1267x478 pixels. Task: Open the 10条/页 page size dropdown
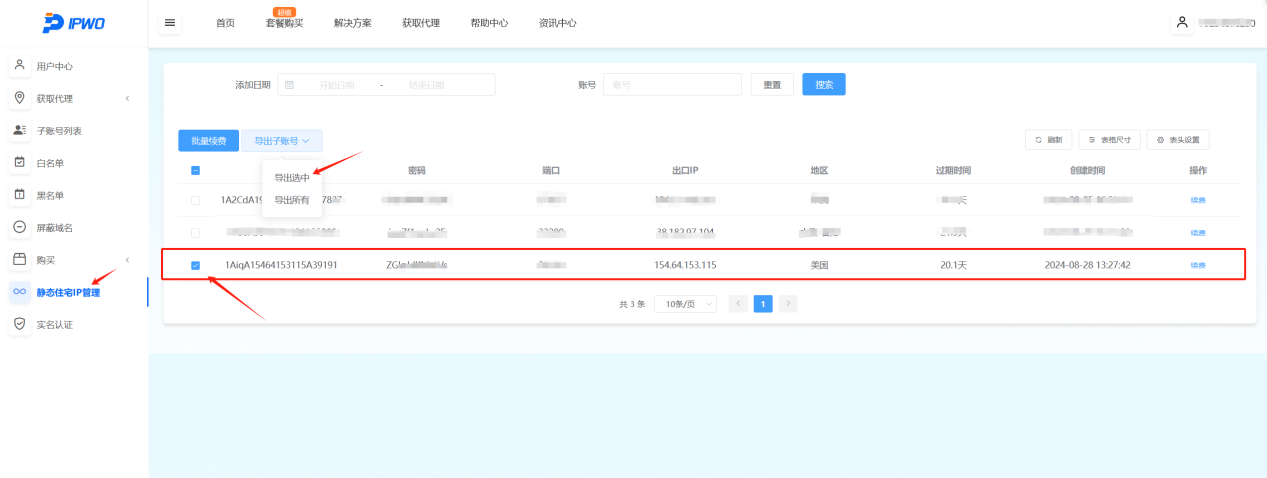(x=685, y=304)
